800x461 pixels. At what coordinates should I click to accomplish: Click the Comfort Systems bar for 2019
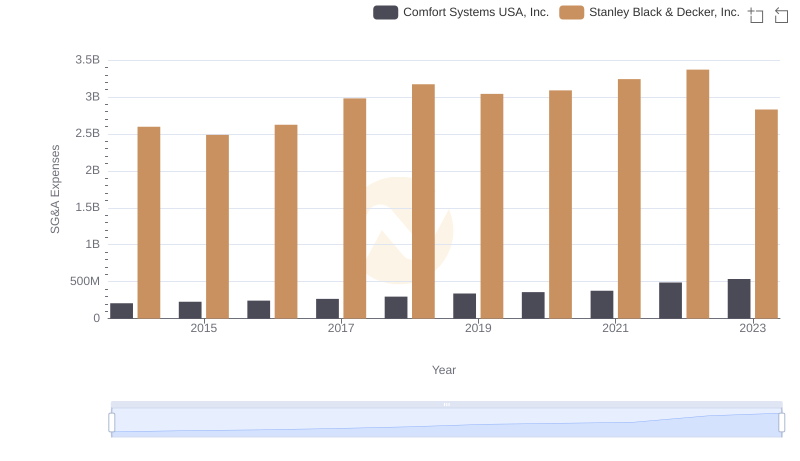(x=464, y=305)
